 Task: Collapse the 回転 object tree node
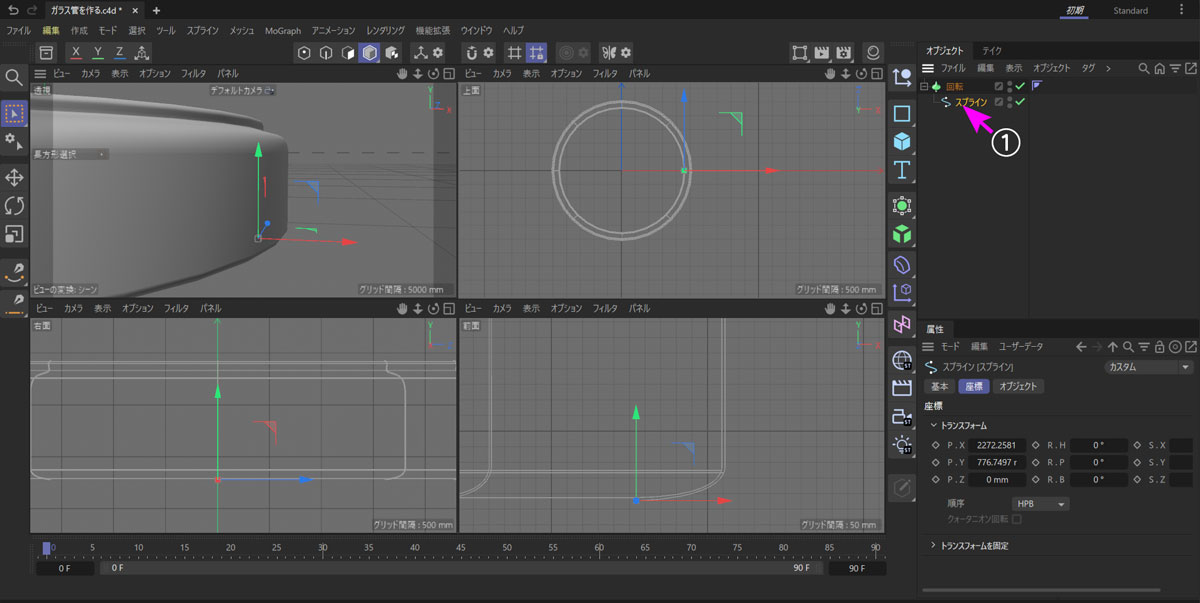pyautogui.click(x=923, y=87)
